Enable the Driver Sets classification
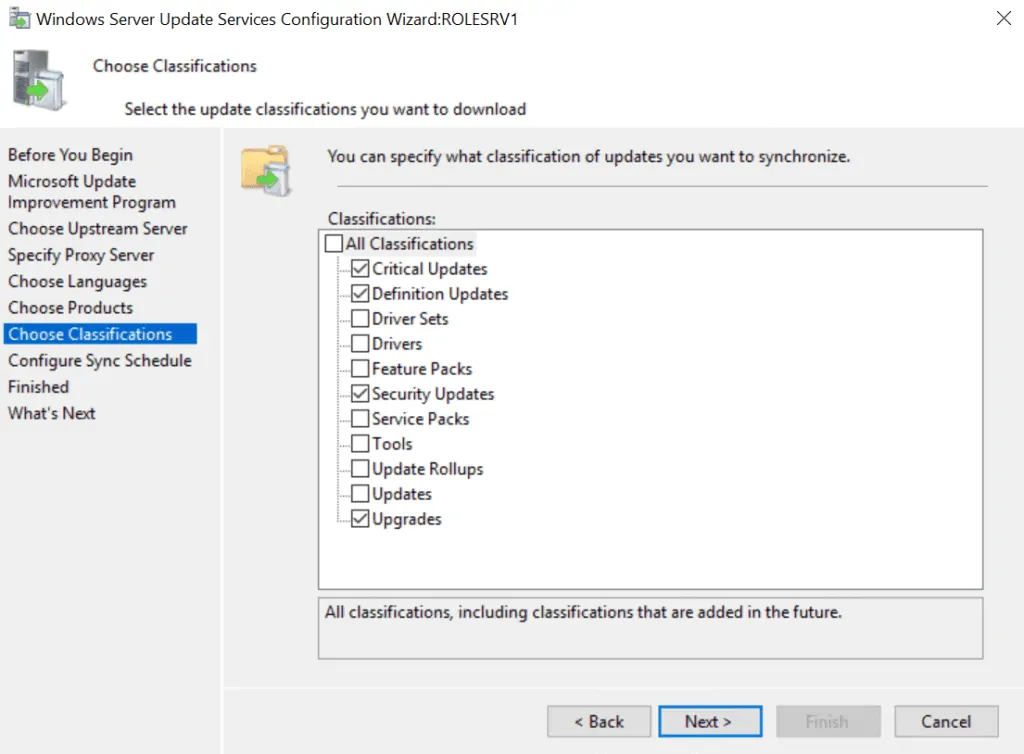This screenshot has width=1024, height=754. (361, 318)
